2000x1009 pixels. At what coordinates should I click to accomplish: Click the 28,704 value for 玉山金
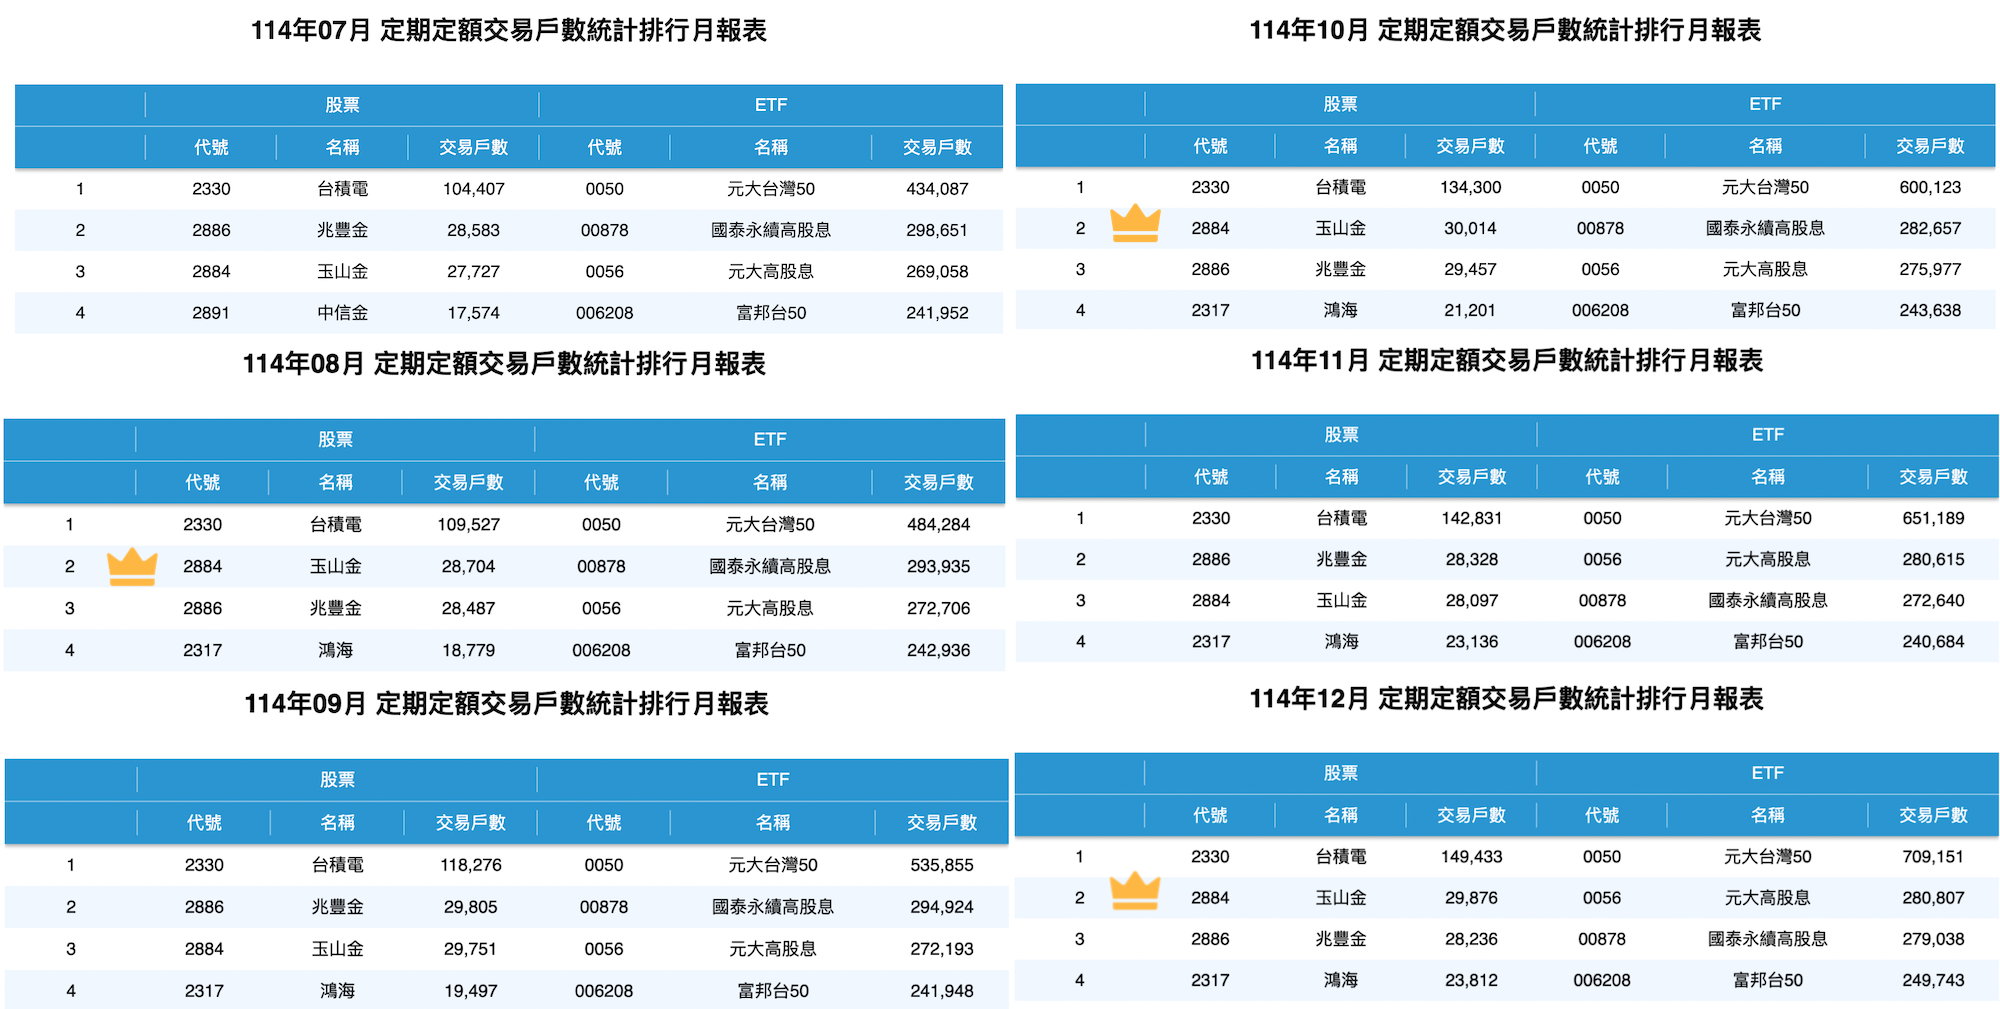coord(468,566)
